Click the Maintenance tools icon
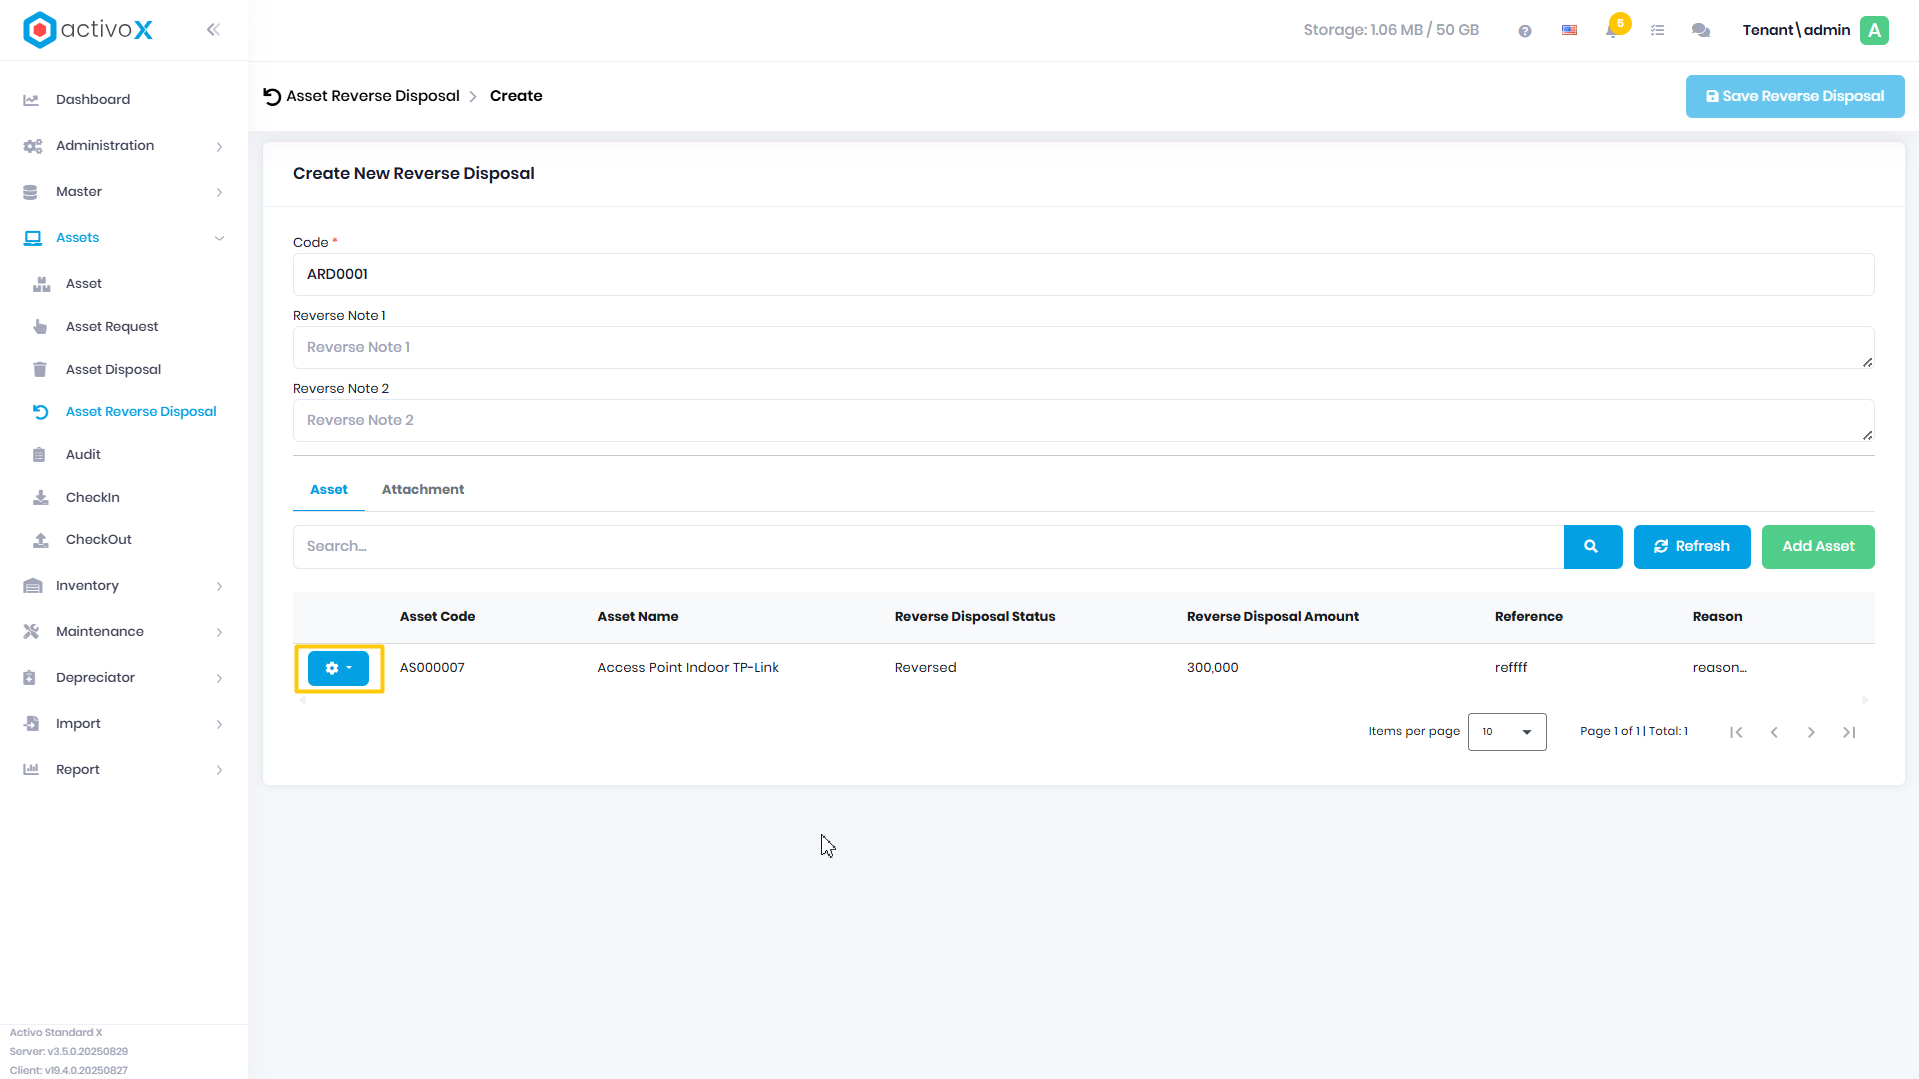Screen dimensions: 1919x1079 [31, 632]
